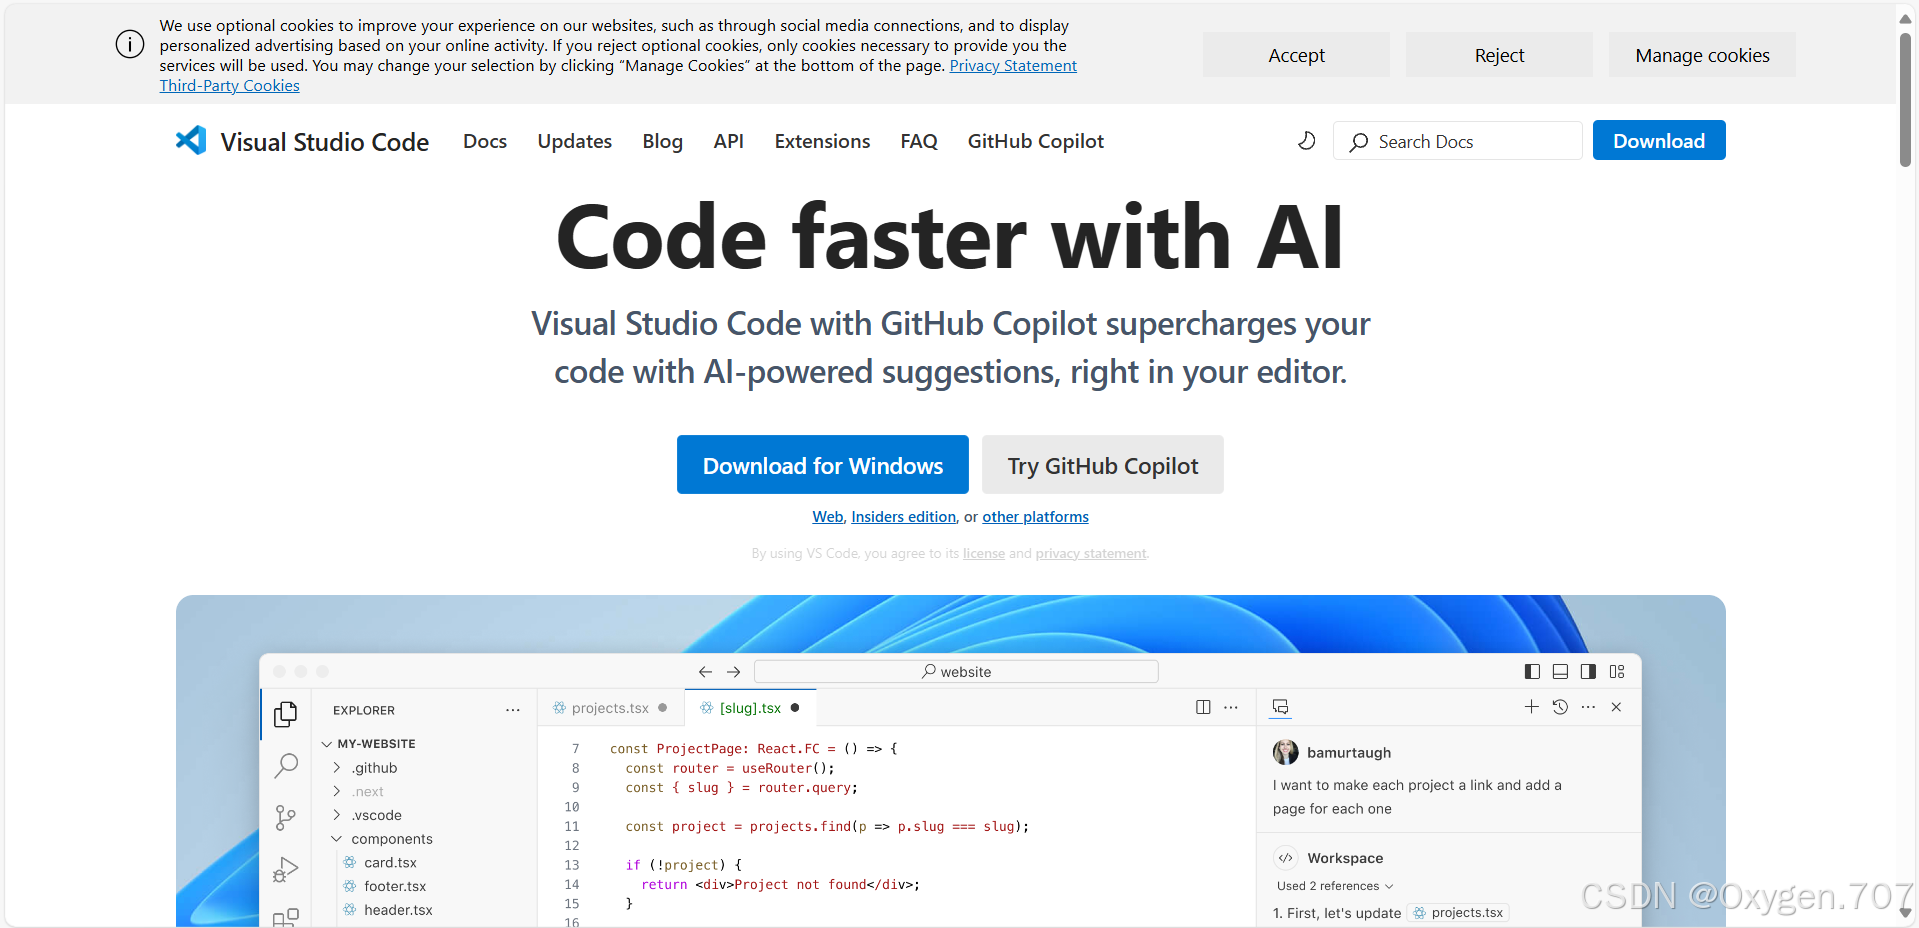Open the chat history clock icon

[x=1560, y=707]
